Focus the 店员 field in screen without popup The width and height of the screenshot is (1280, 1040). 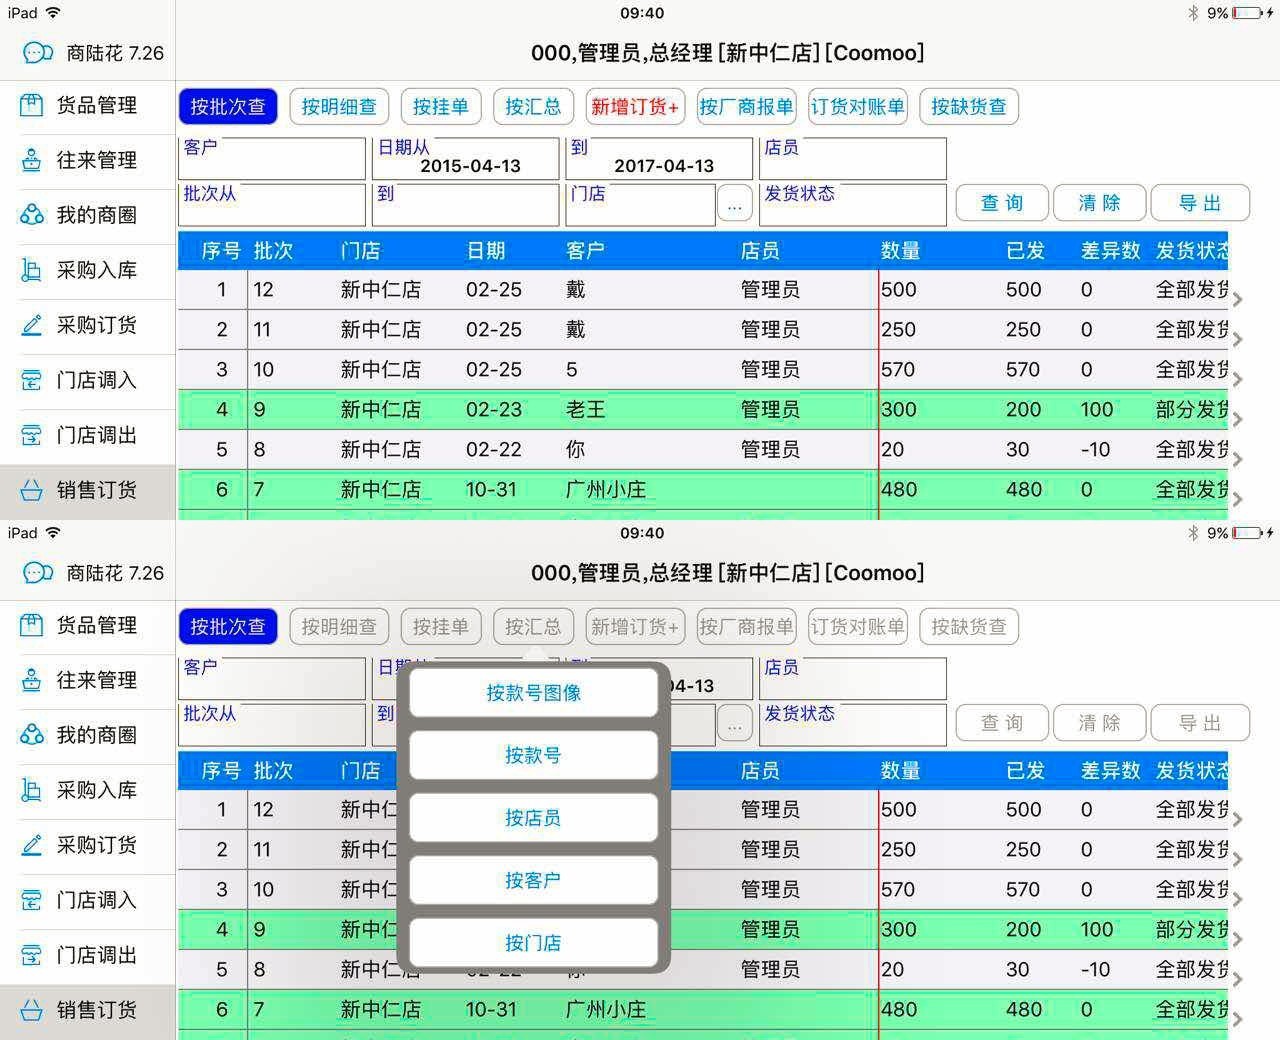(x=852, y=159)
